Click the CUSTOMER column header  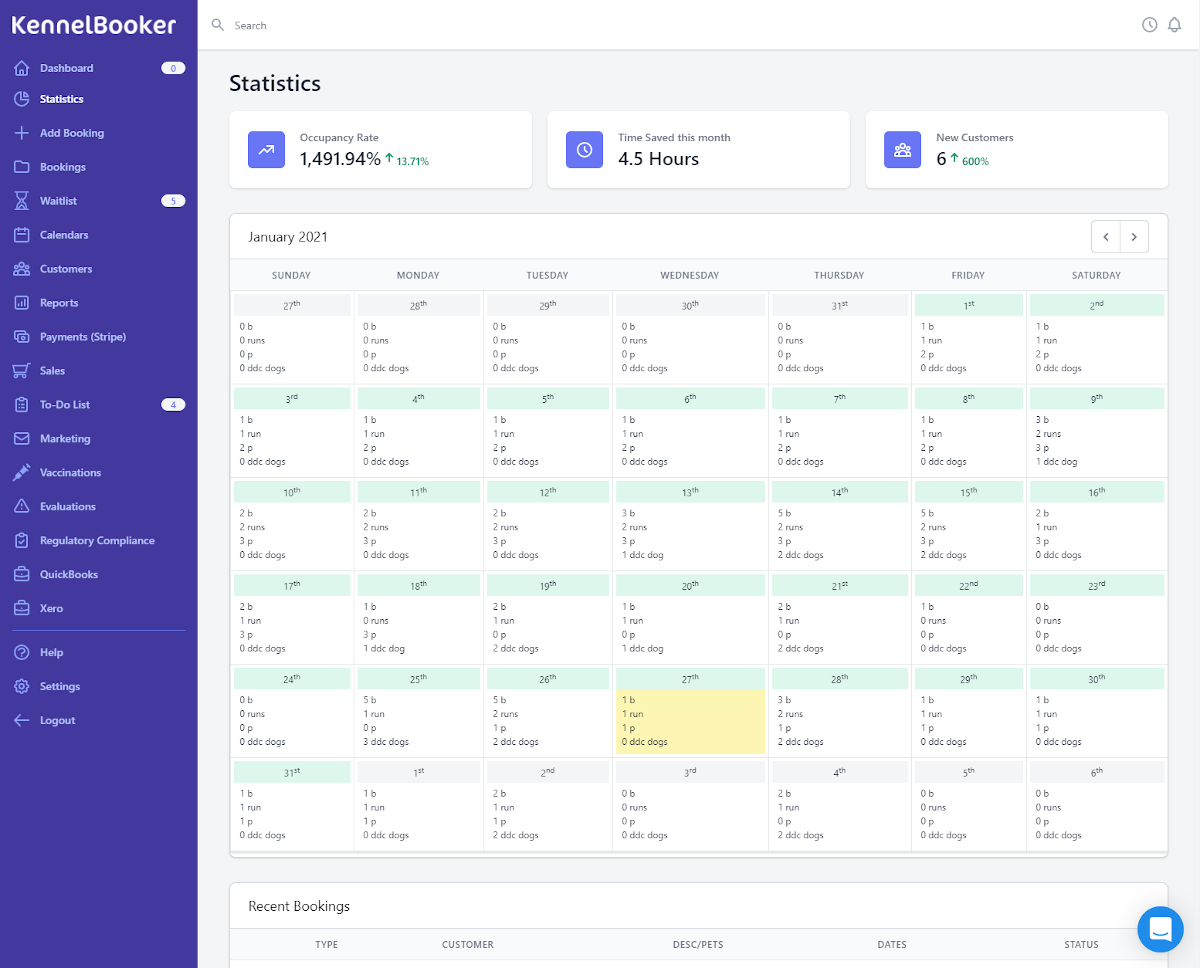(467, 945)
